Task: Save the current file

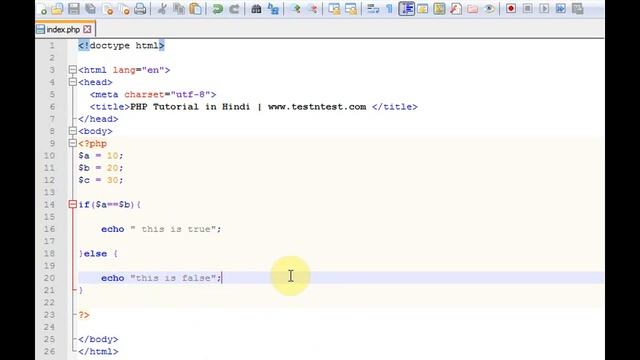Action: (x=74, y=9)
